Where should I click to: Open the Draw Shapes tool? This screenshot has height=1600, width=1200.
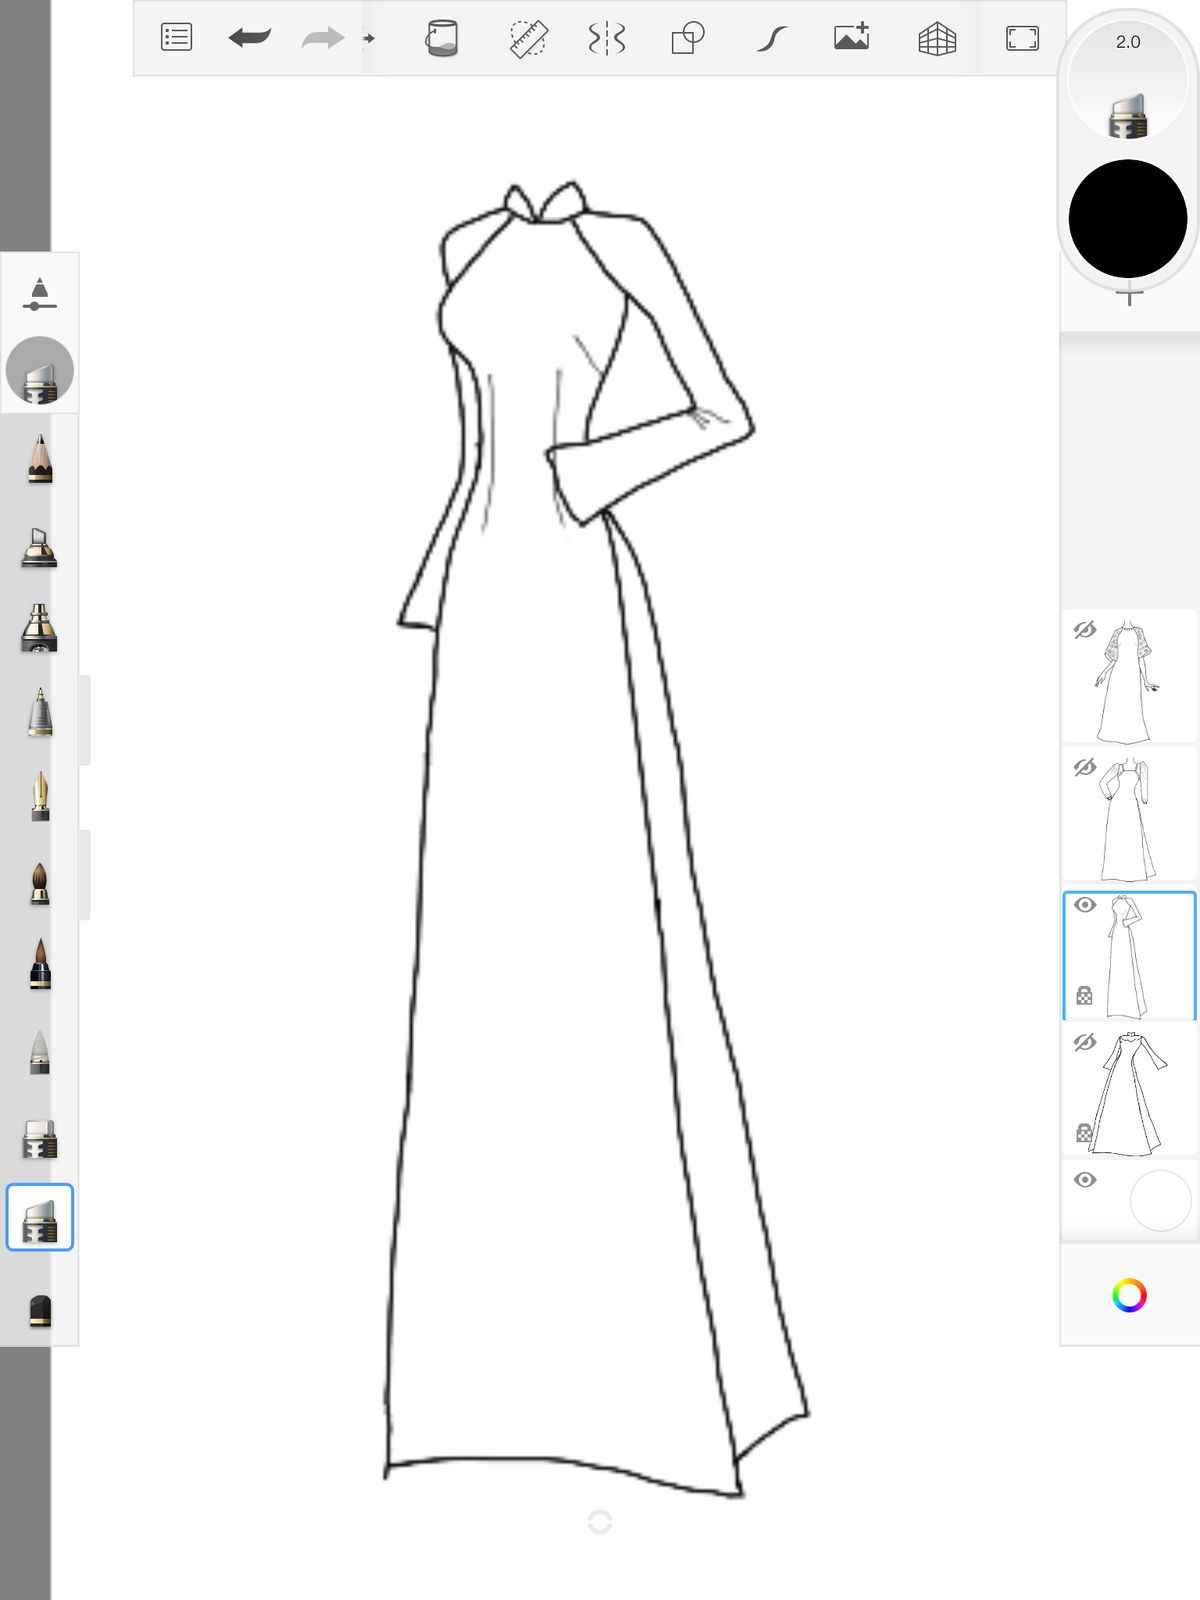point(687,38)
